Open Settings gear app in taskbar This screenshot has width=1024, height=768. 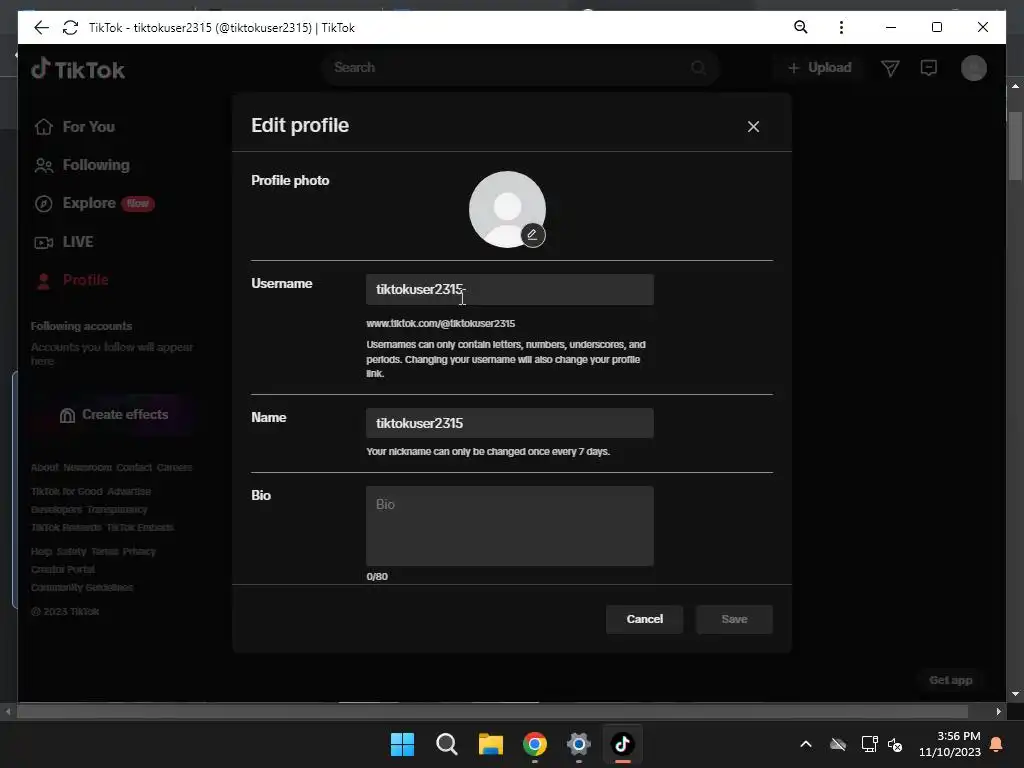pyautogui.click(x=579, y=744)
